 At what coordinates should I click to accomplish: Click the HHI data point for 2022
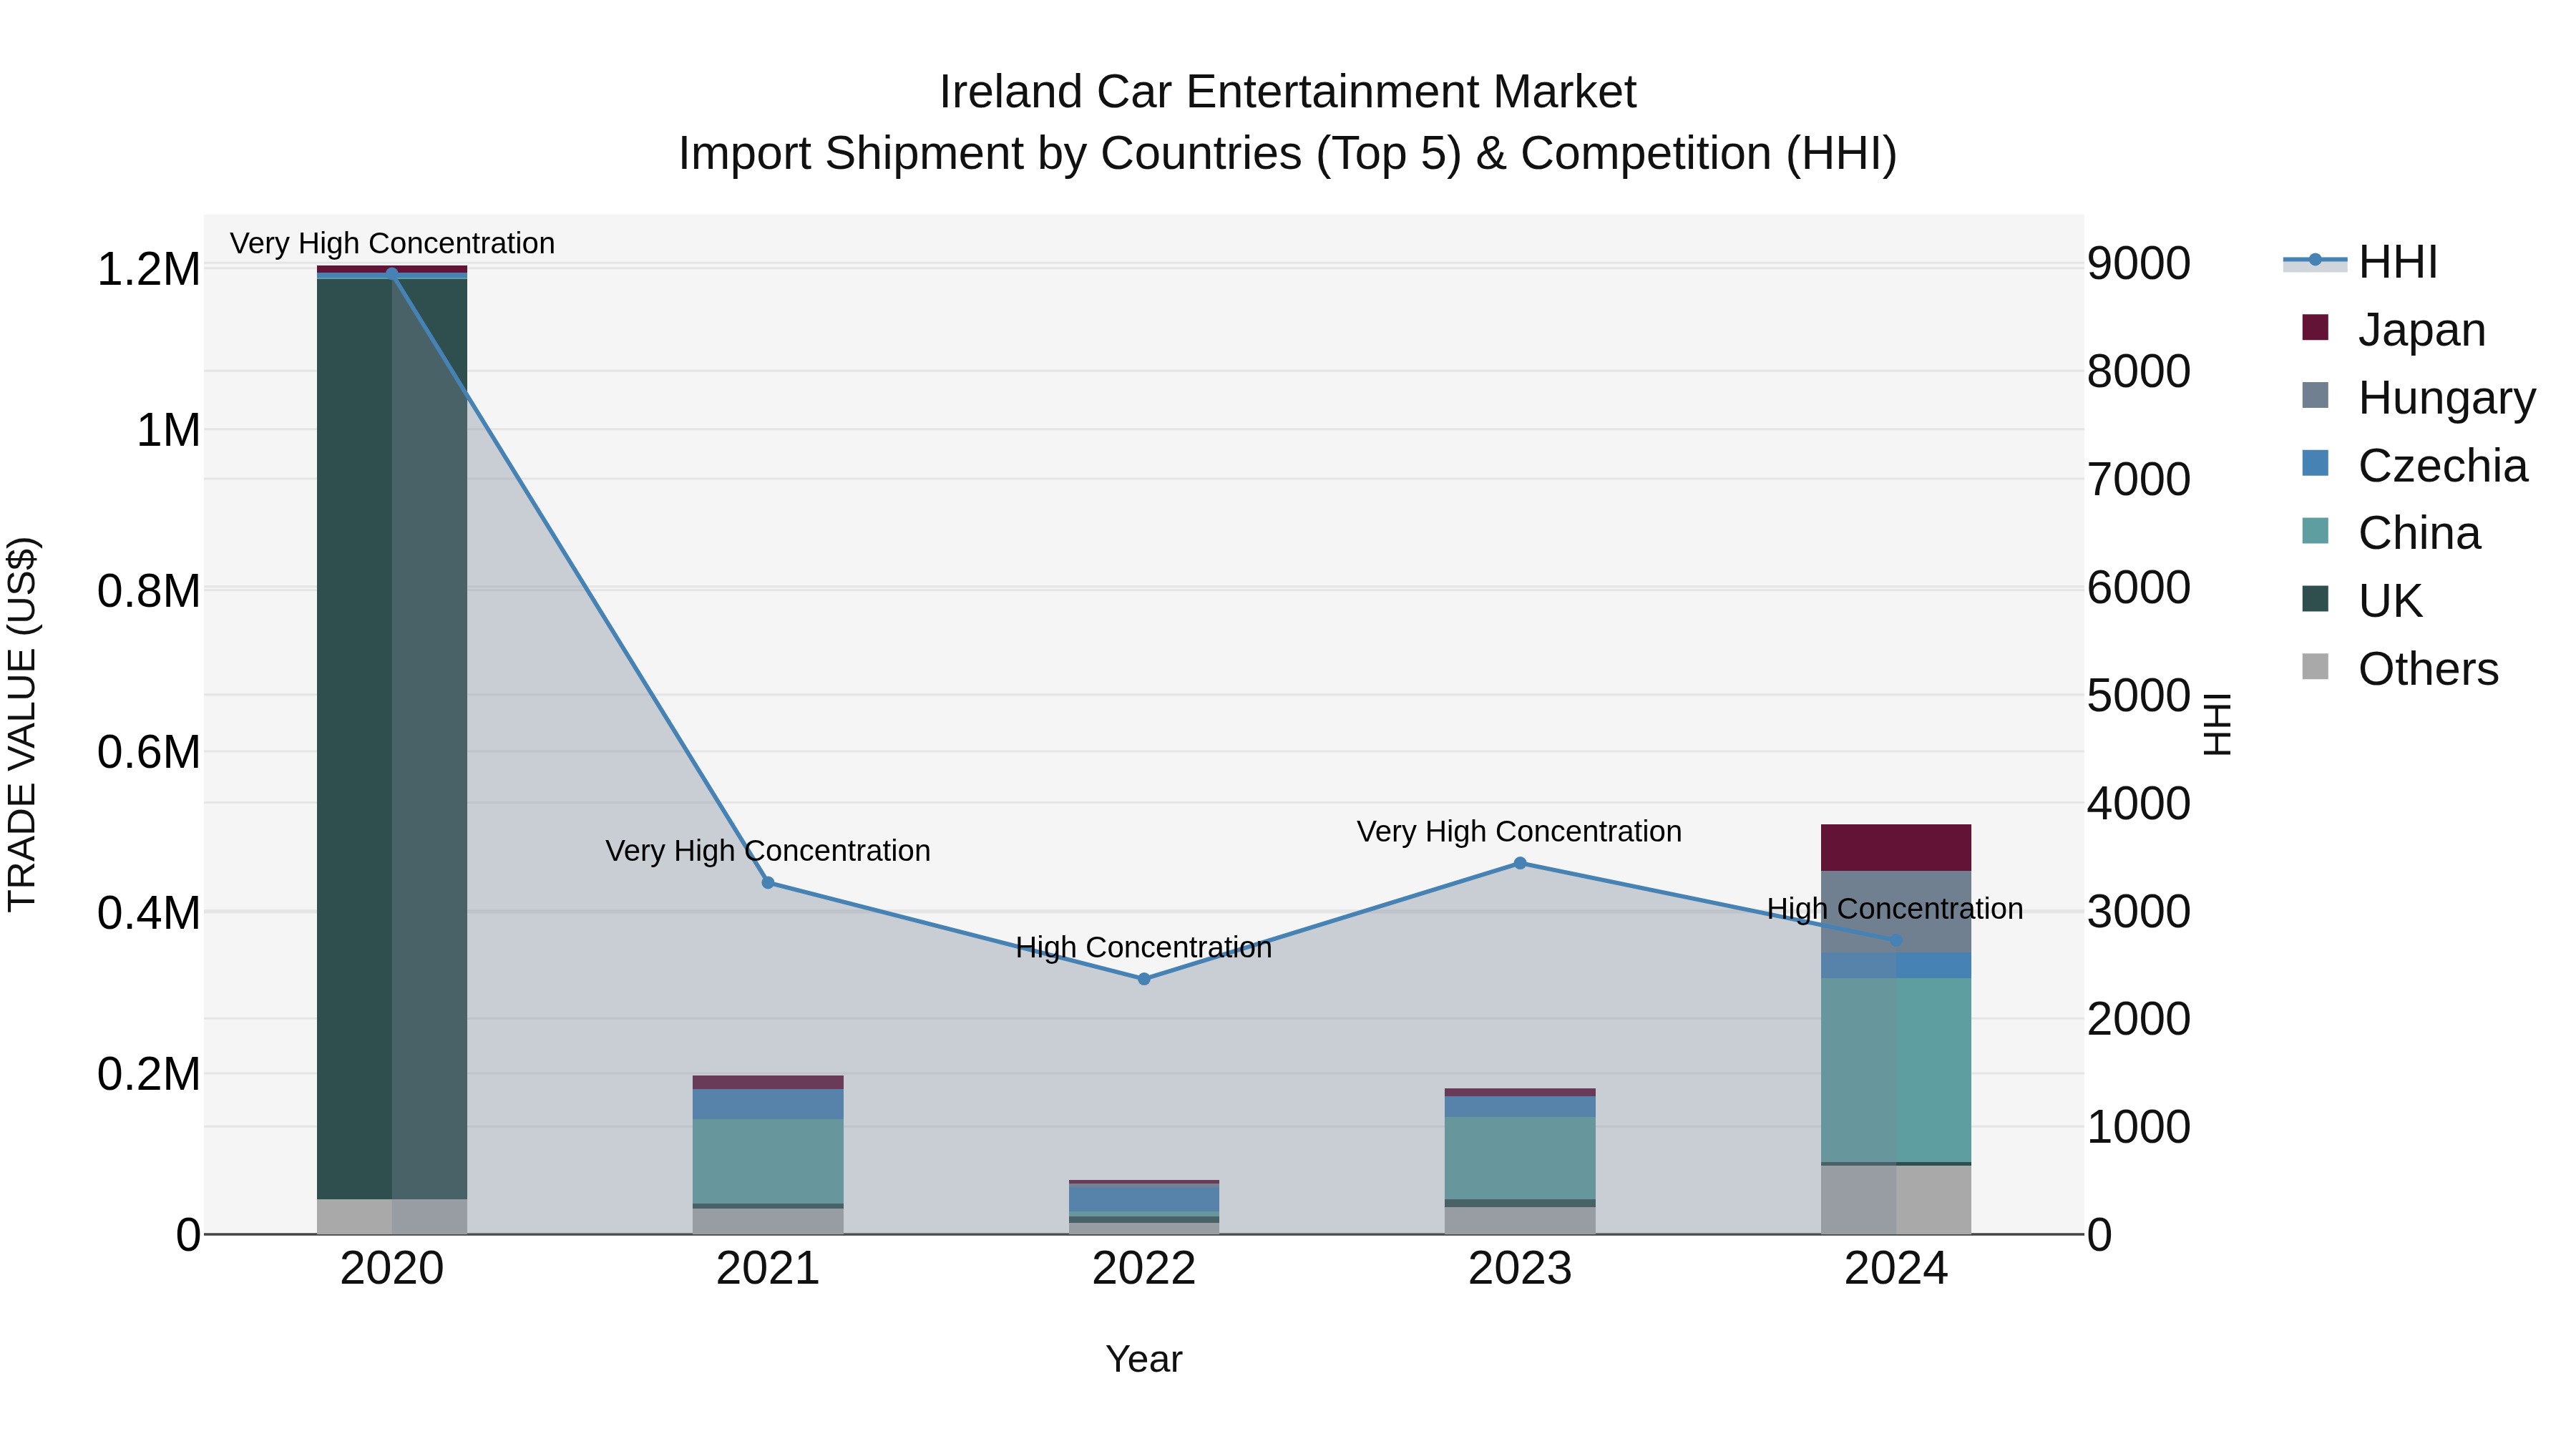pos(1144,979)
